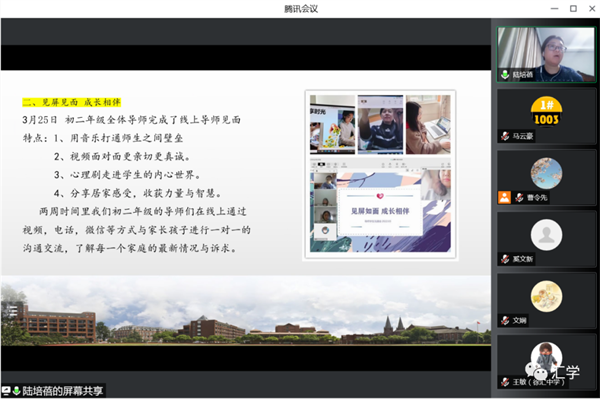Click the screen-share icon in the bottom-left status bar
This screenshot has width=600, height=399.
pyautogui.click(x=6, y=391)
